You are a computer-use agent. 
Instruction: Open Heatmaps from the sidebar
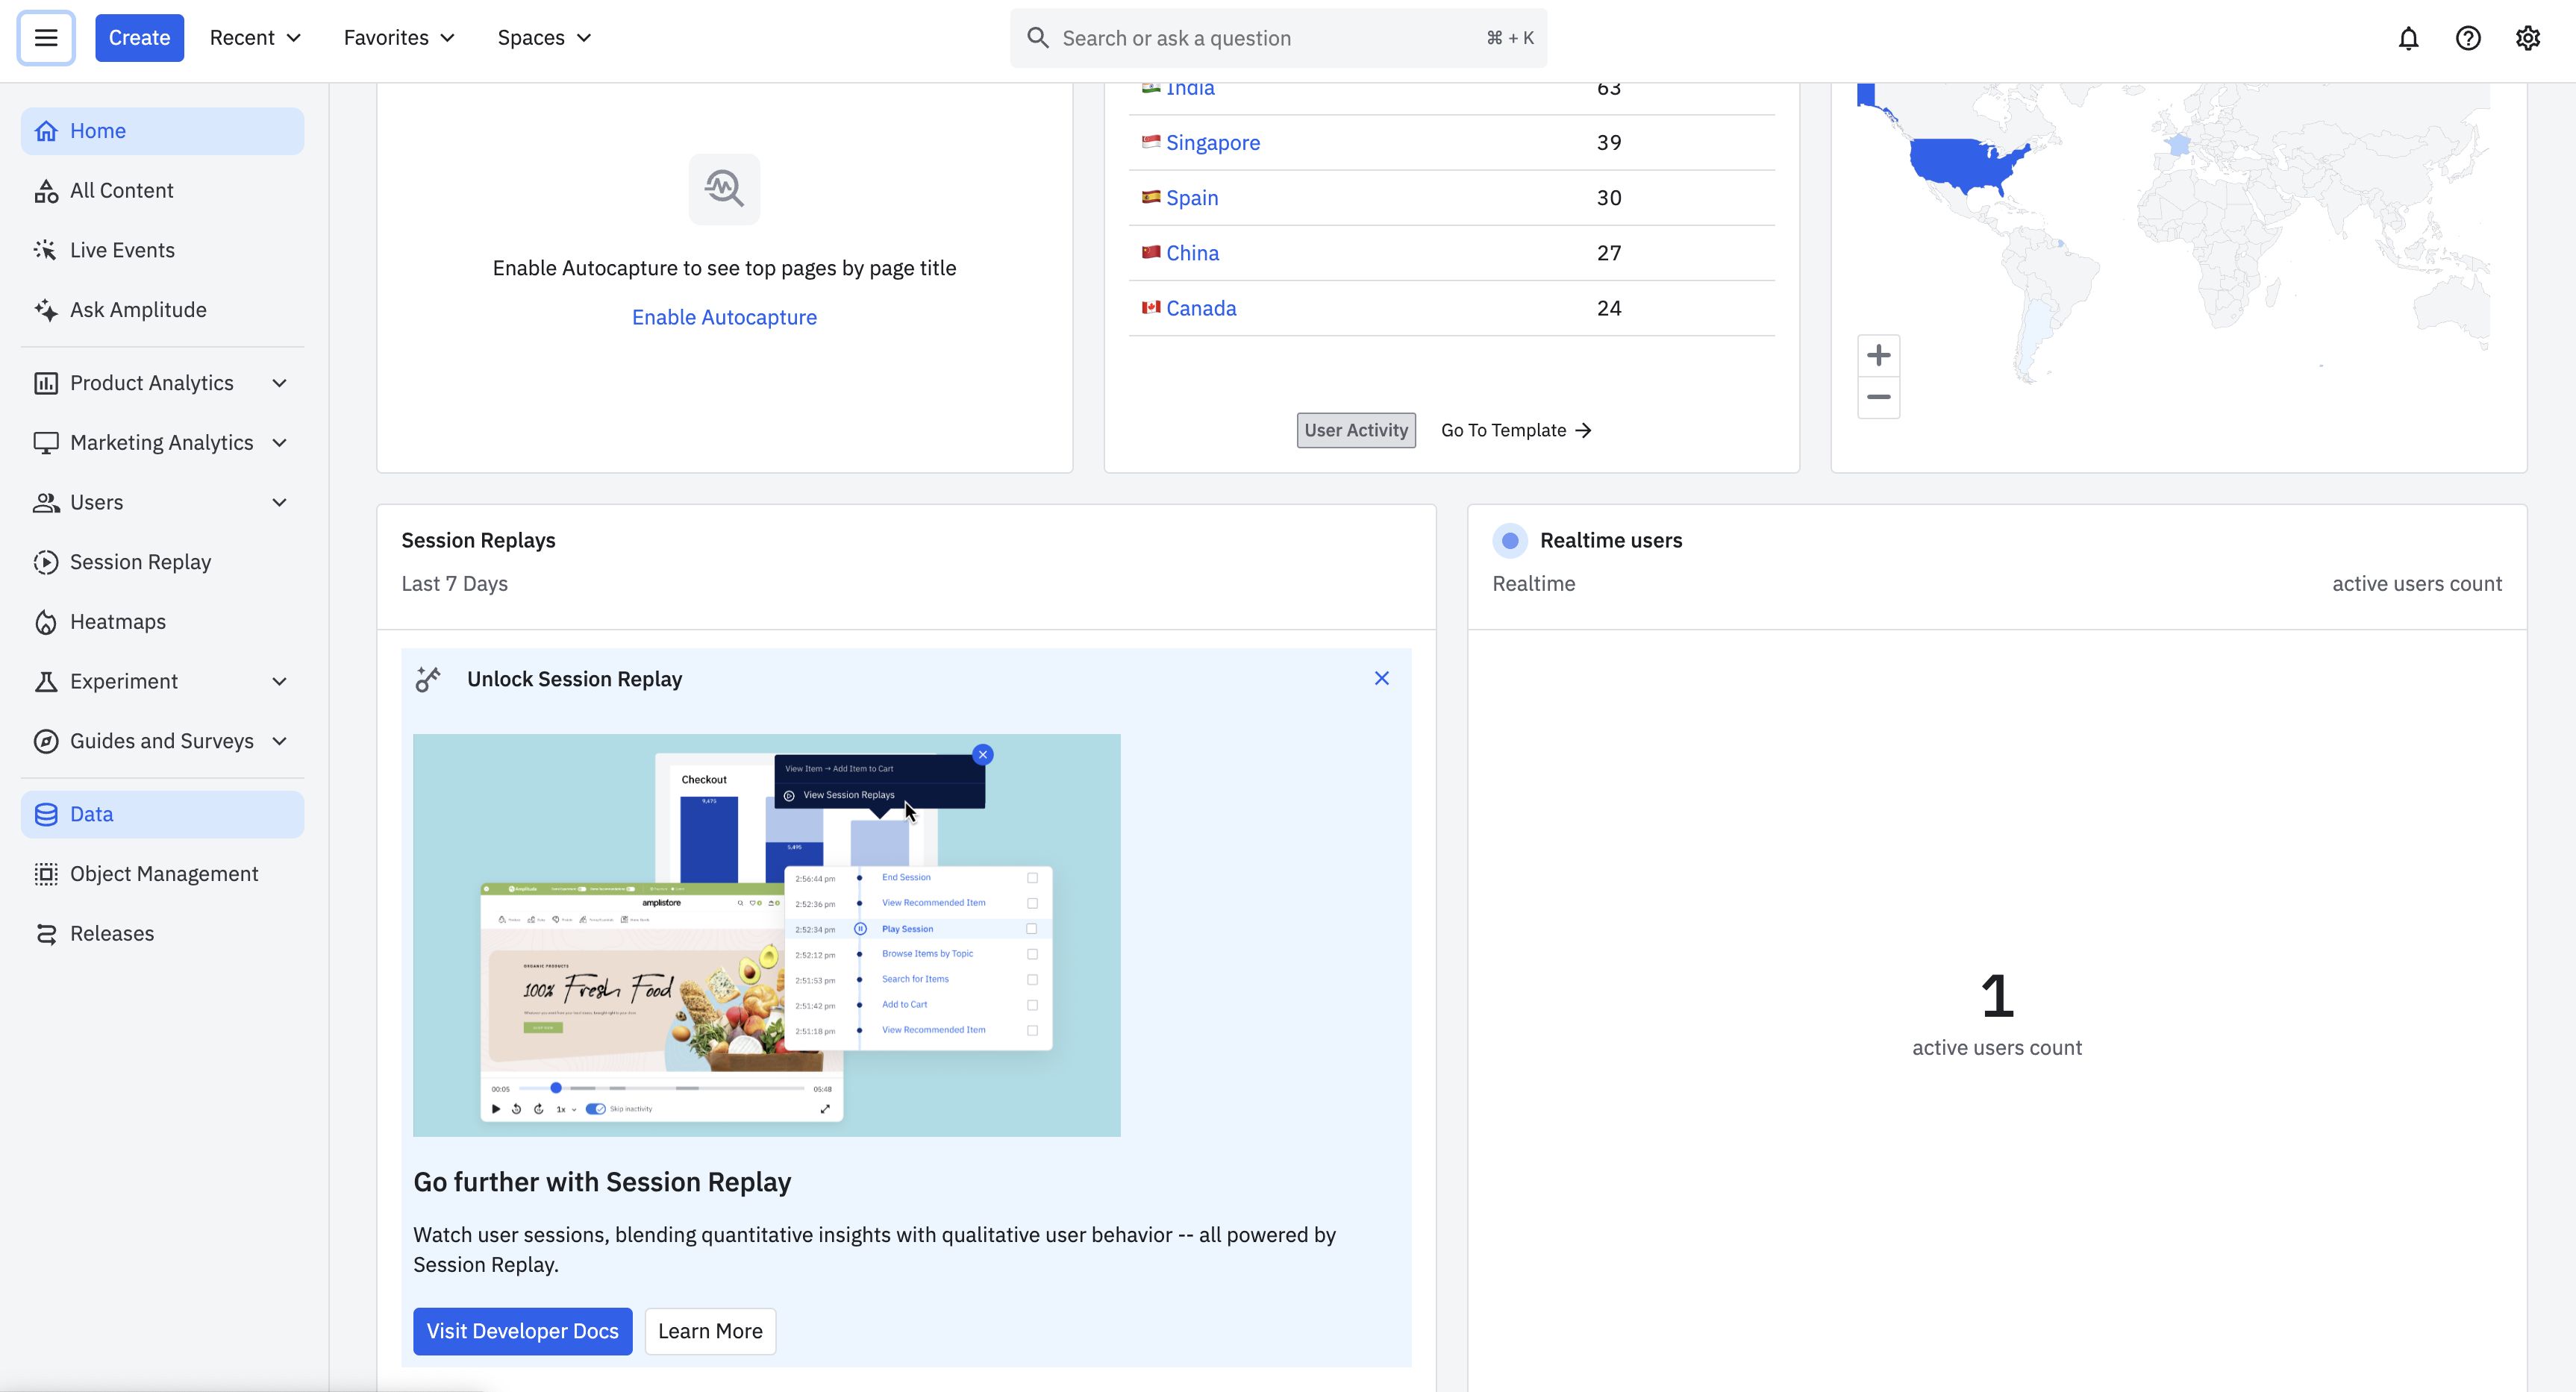[x=117, y=621]
